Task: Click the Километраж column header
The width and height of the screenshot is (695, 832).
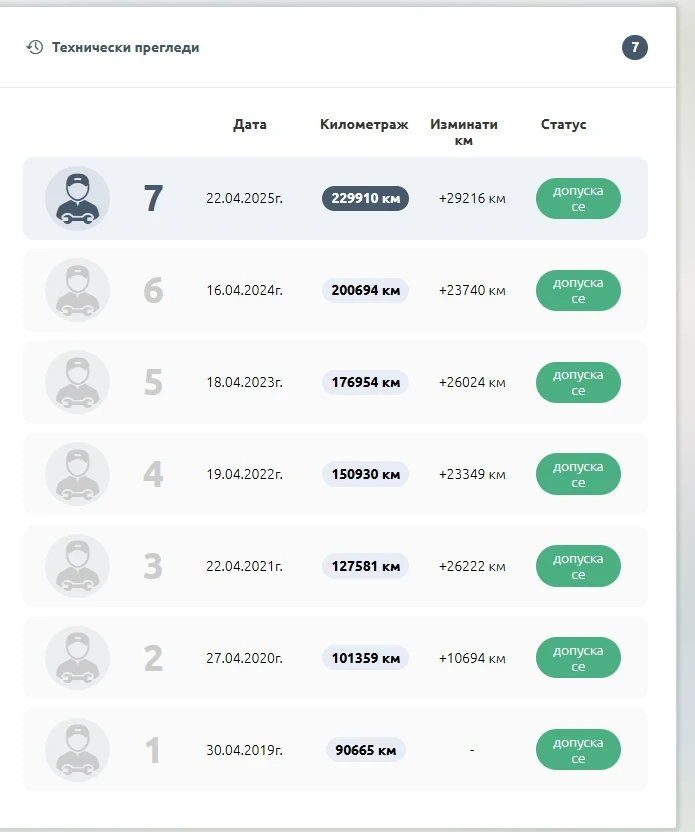Action: coord(364,125)
